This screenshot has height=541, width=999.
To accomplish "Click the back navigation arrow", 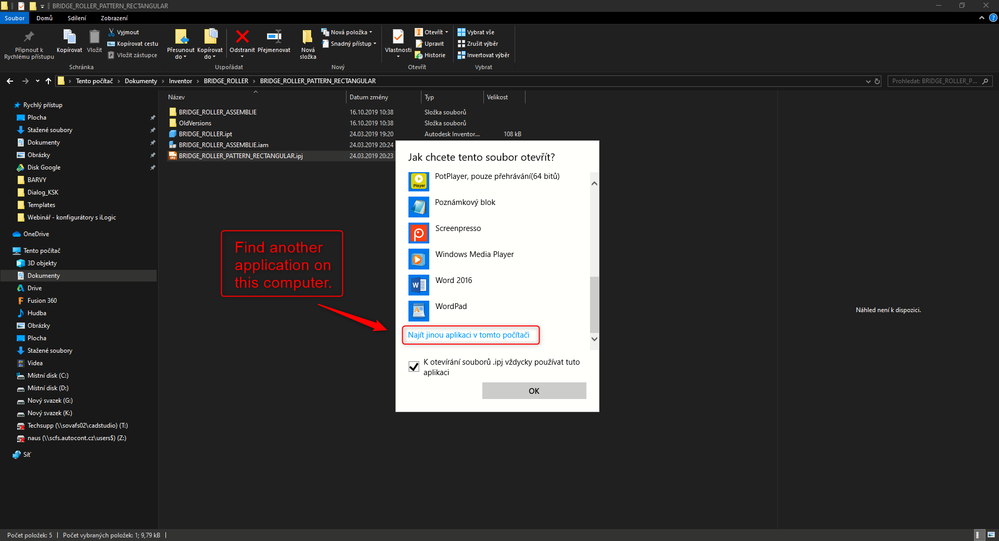I will pos(10,81).
